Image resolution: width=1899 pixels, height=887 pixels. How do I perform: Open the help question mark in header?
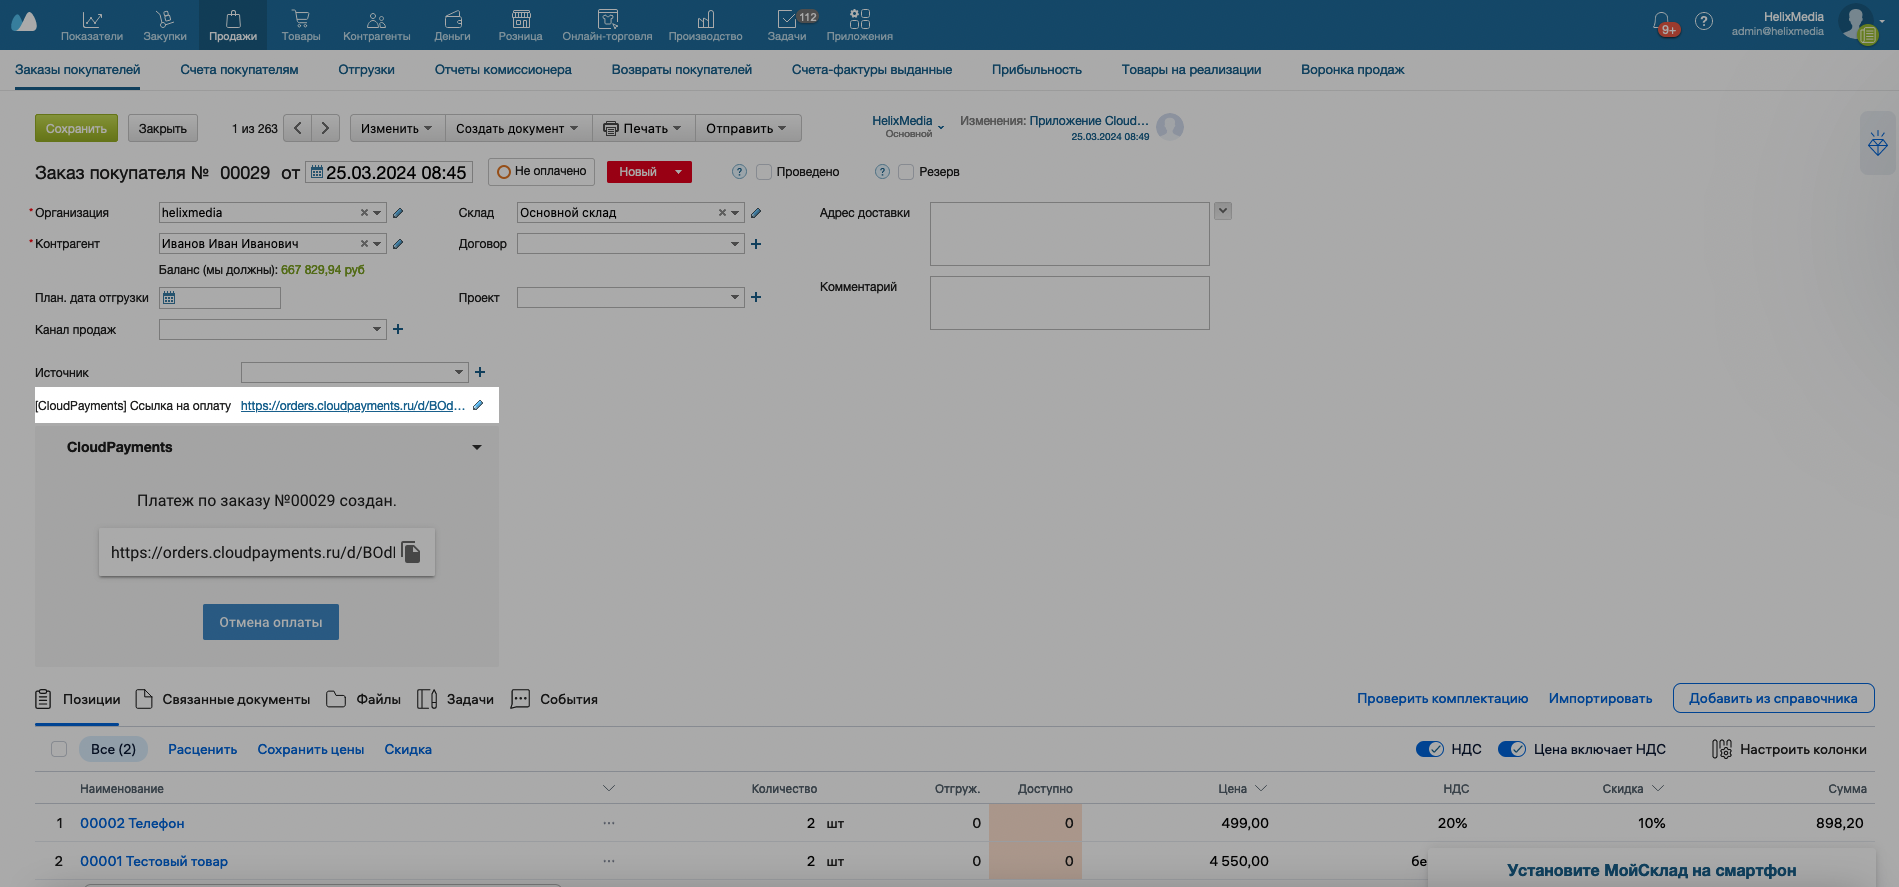click(1704, 21)
